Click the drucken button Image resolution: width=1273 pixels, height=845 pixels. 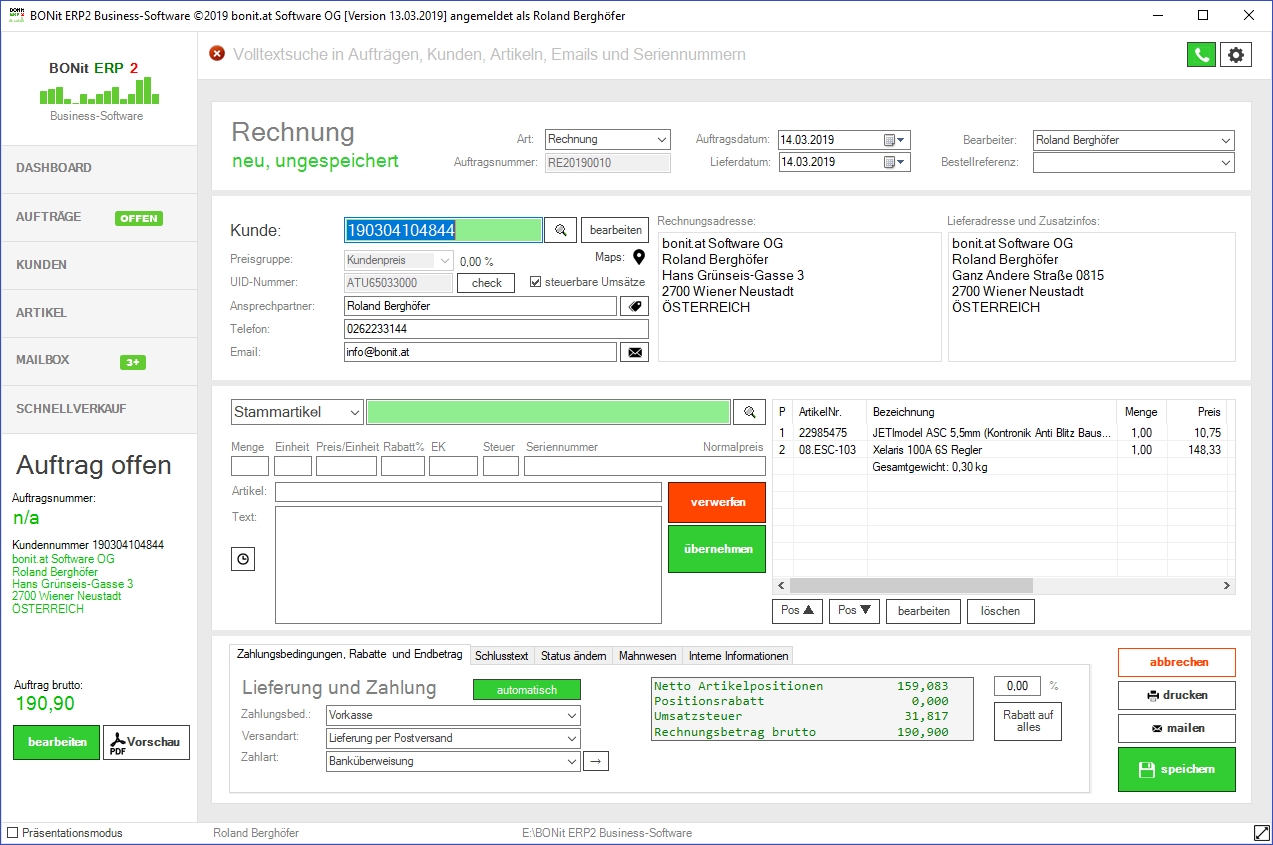pyautogui.click(x=1176, y=695)
